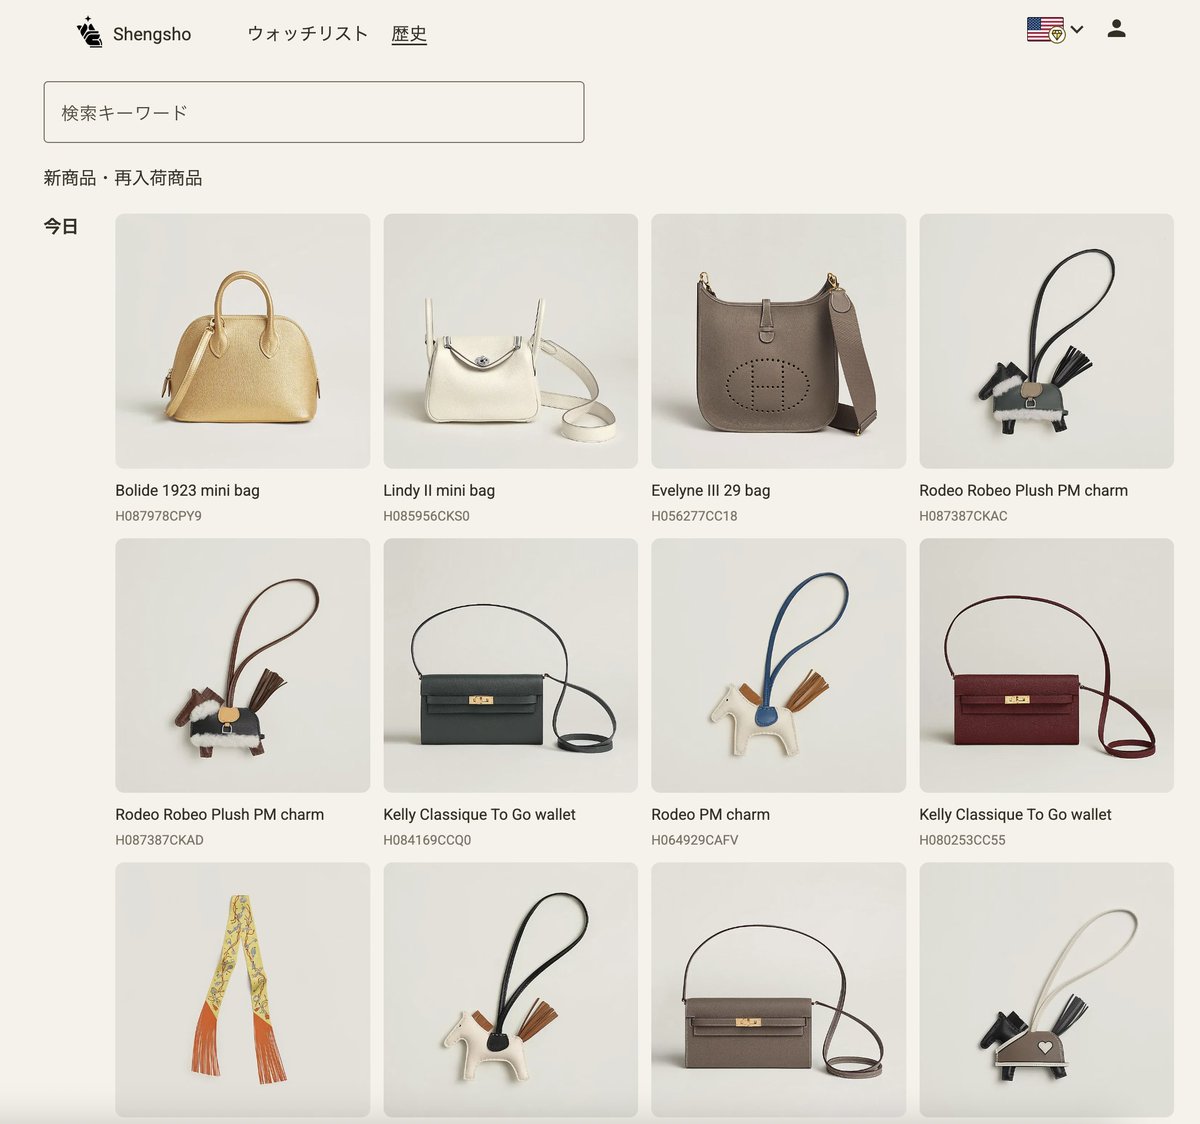The height and width of the screenshot is (1124, 1200).
Task: Select product code H087387CKAD
Action: point(159,840)
